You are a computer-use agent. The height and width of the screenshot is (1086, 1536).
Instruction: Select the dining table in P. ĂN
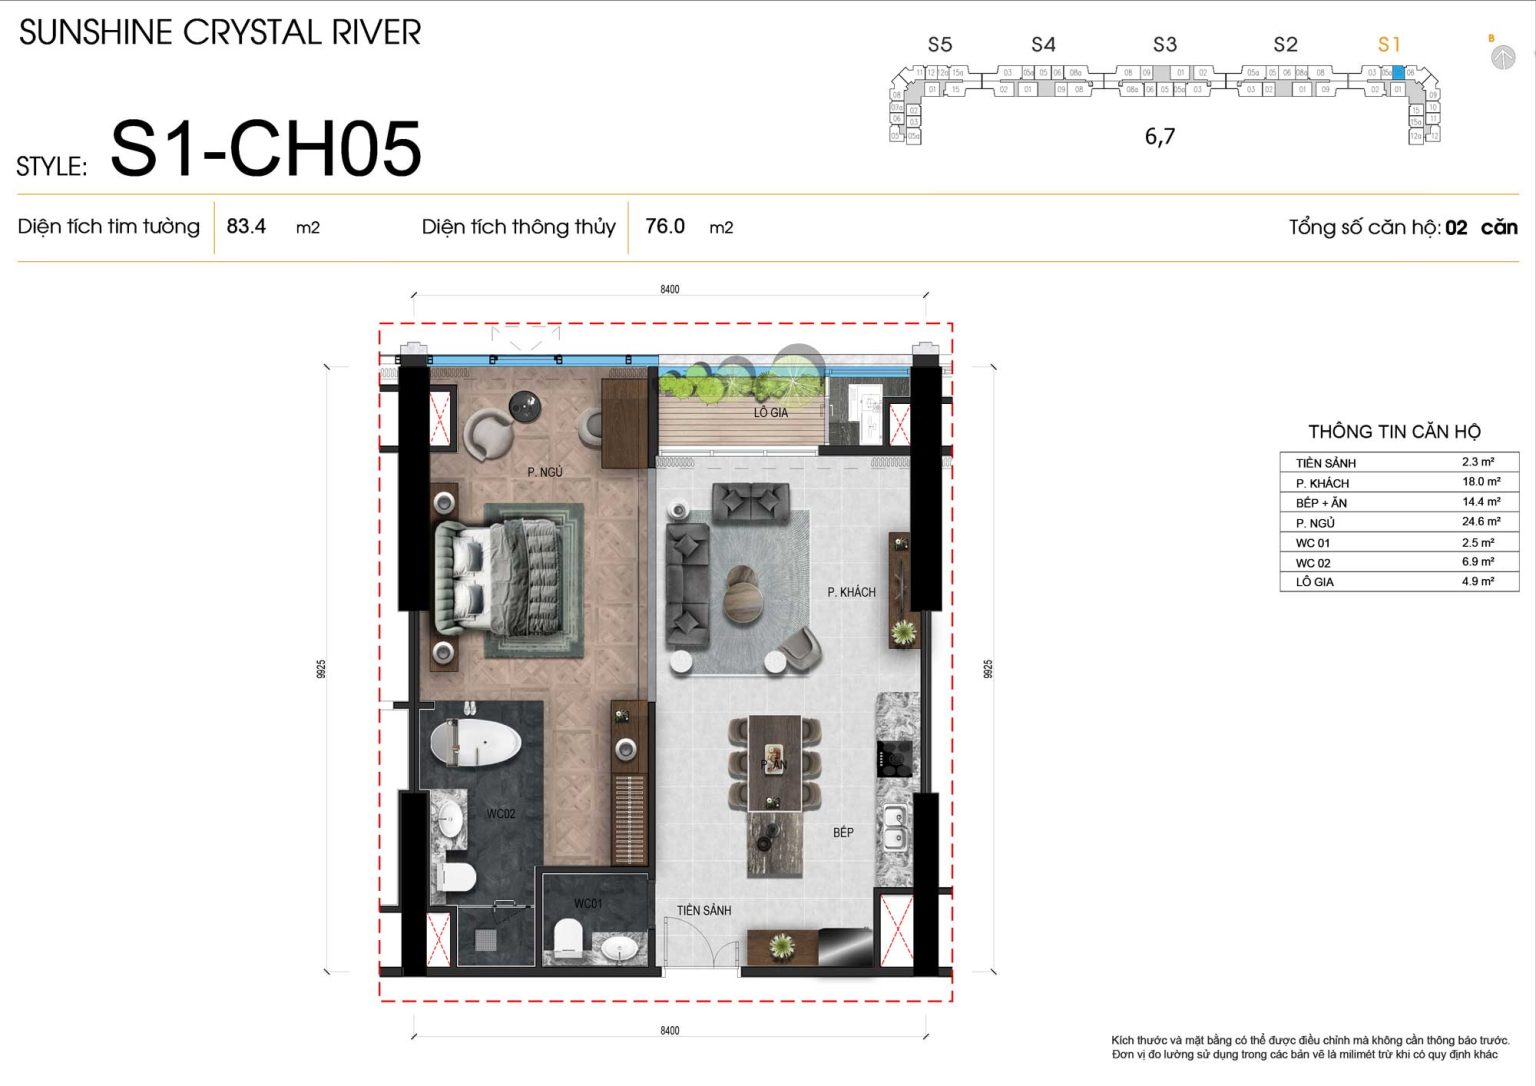pyautogui.click(x=774, y=763)
